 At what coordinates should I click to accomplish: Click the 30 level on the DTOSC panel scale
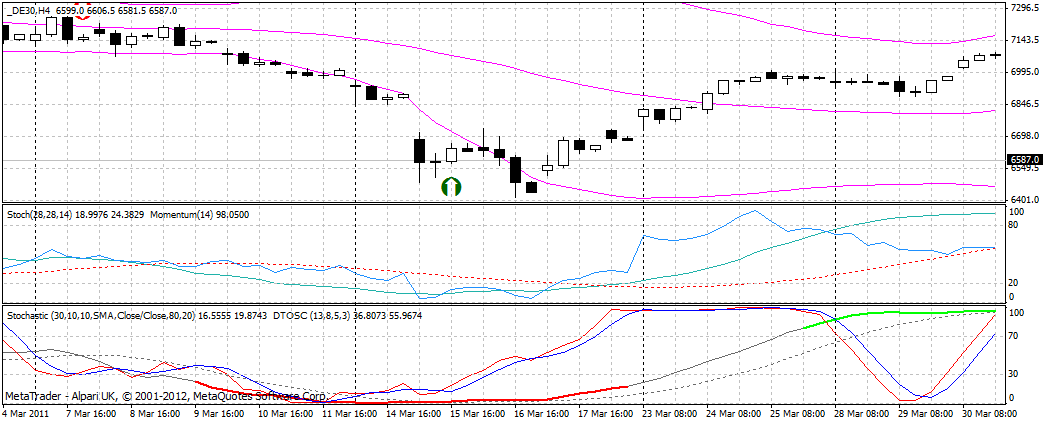1014,374
